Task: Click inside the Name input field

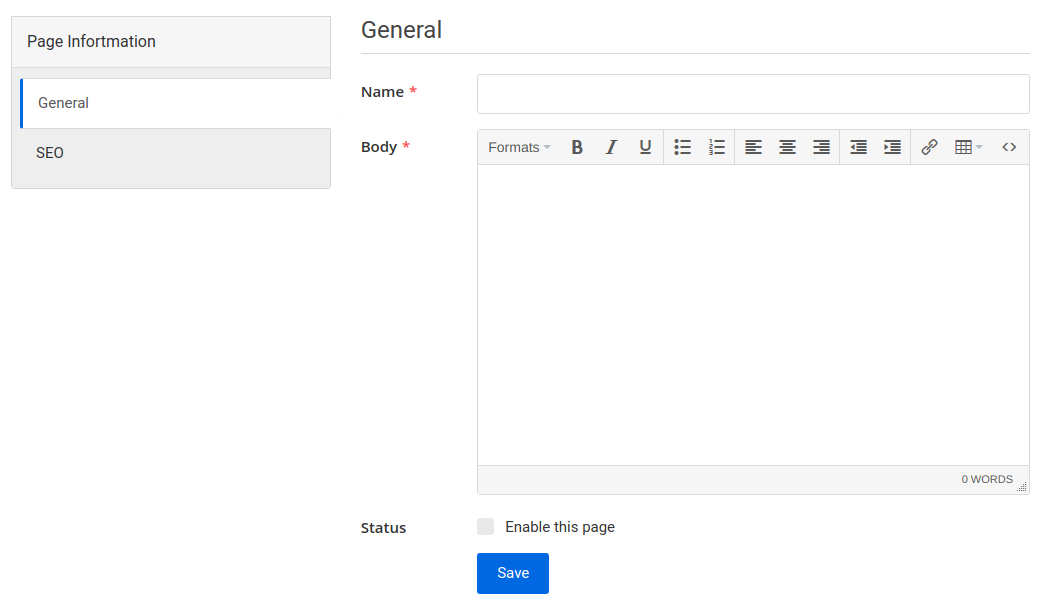Action: coord(752,93)
